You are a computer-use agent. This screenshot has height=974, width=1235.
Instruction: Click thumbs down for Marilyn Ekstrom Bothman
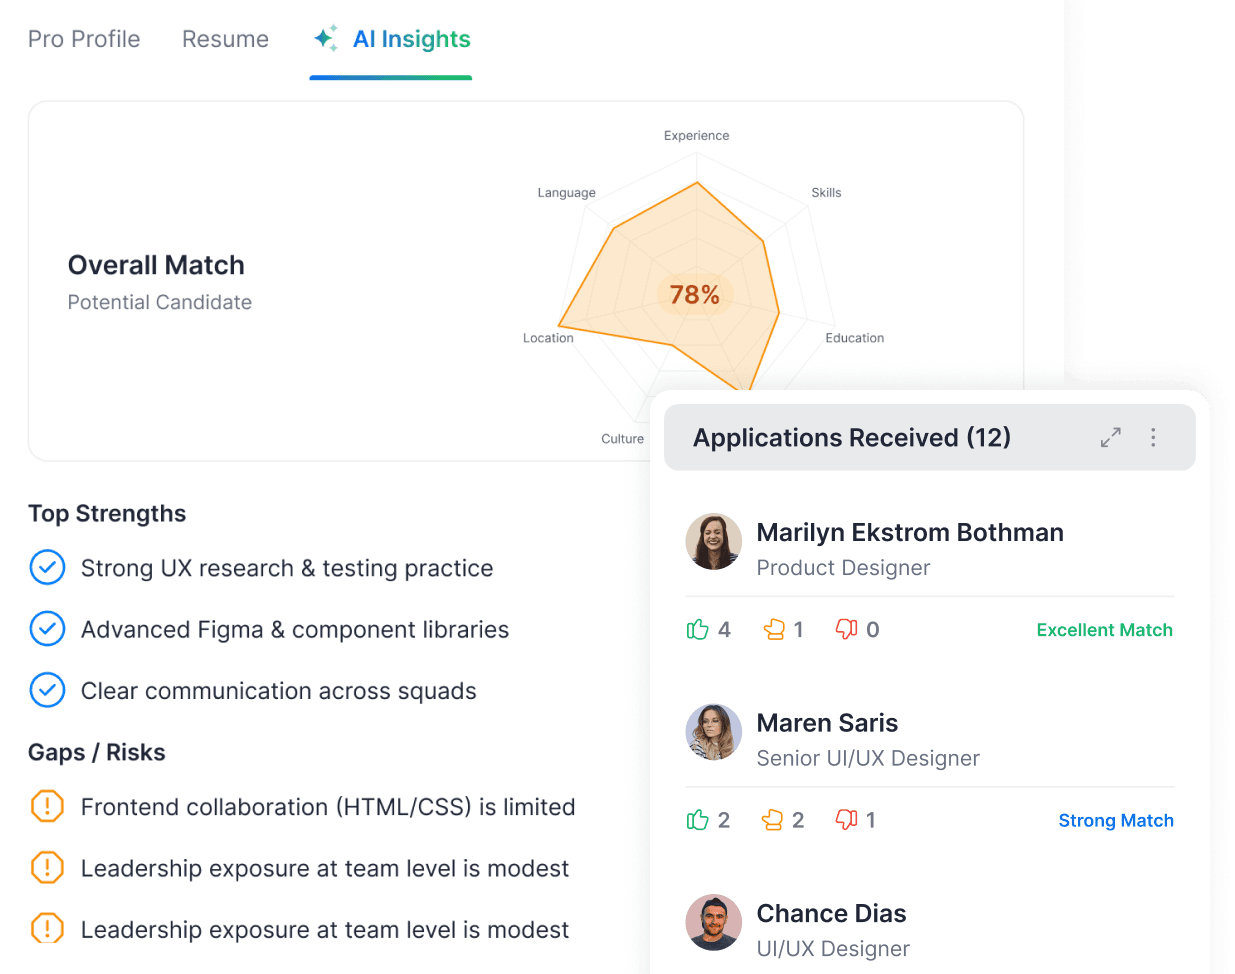click(x=847, y=629)
